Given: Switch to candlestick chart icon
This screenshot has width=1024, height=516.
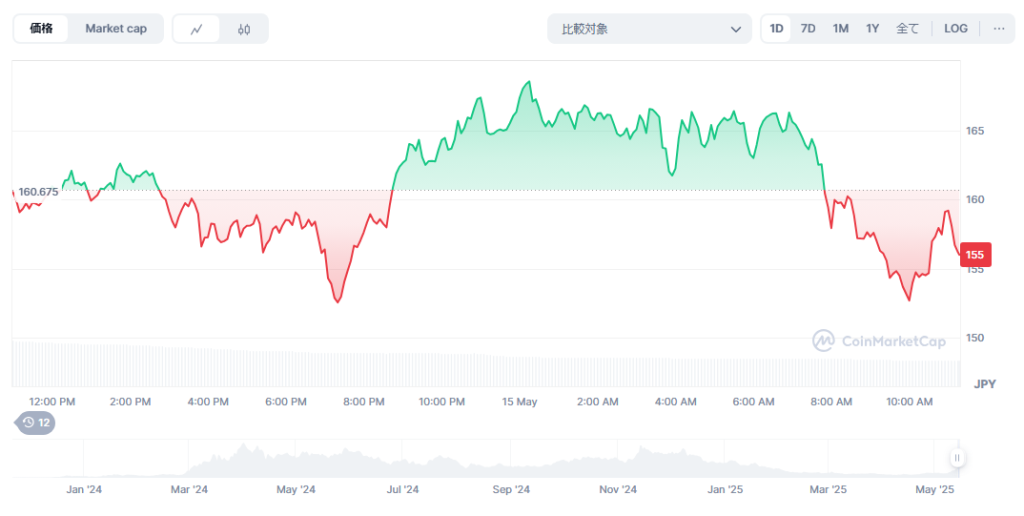Looking at the screenshot, I should (244, 29).
